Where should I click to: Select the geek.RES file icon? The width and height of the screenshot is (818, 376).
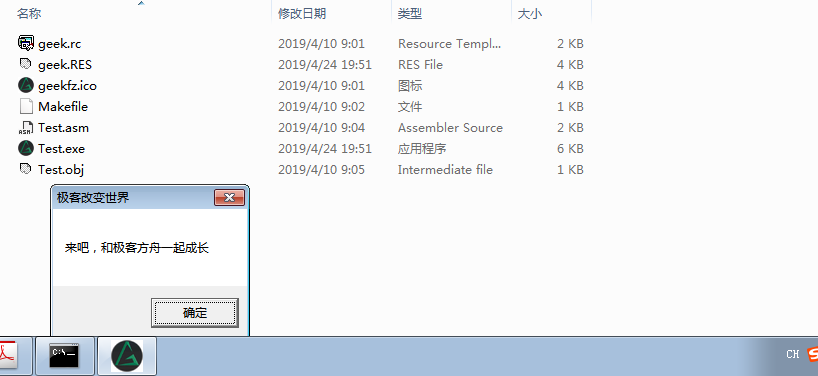[x=26, y=64]
